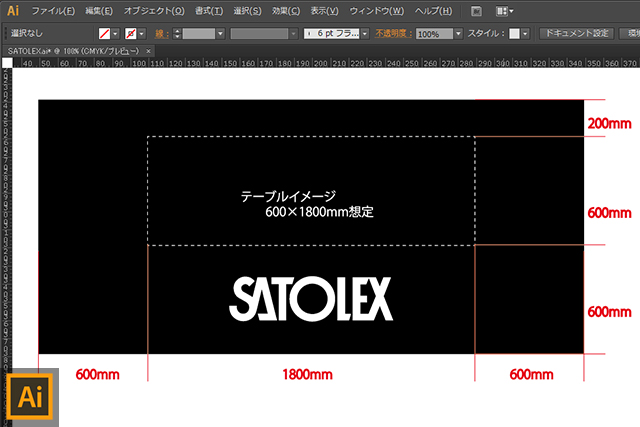The height and width of the screenshot is (427, 640).
Task: Open the 書式(T) menu
Action: point(209,11)
